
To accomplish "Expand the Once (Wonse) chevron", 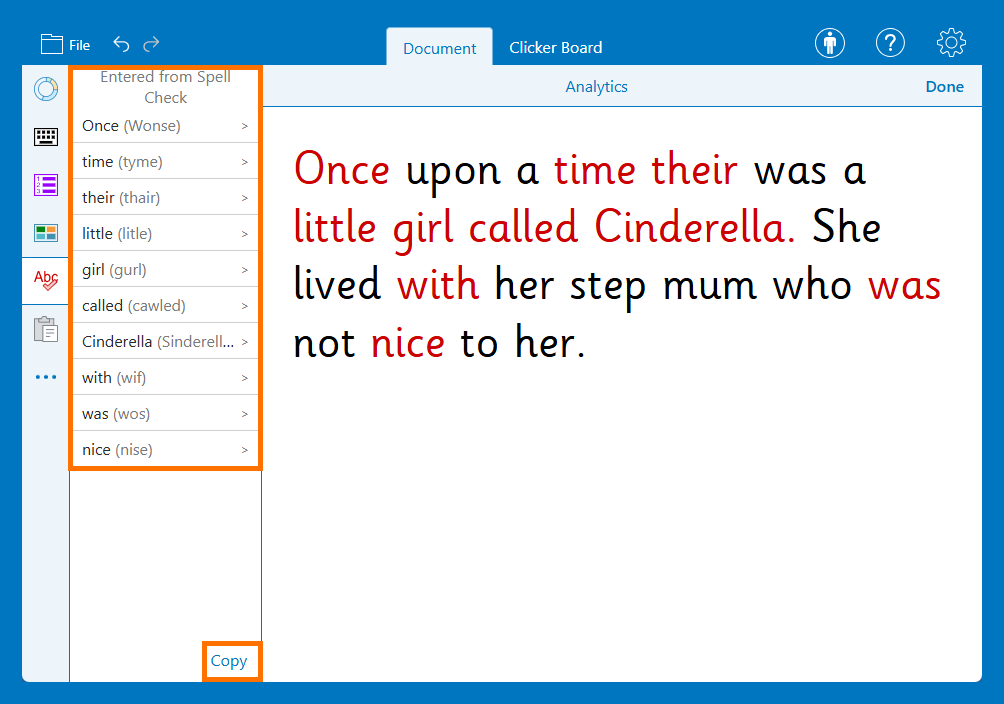I will point(245,126).
